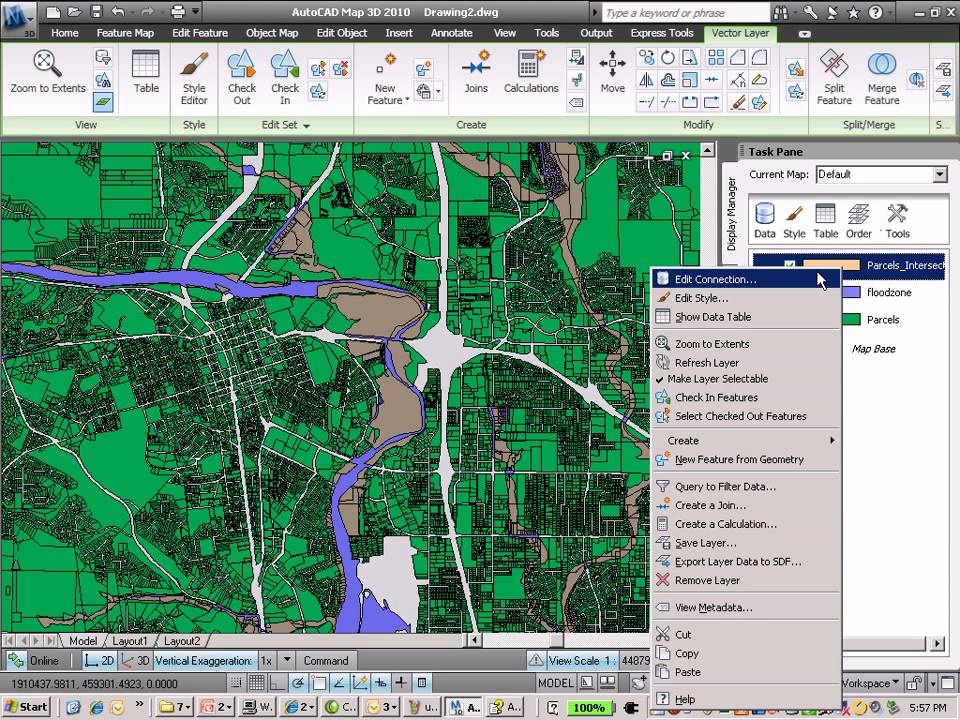Expand the Create submenu arrow
The image size is (960, 720).
coord(832,440)
